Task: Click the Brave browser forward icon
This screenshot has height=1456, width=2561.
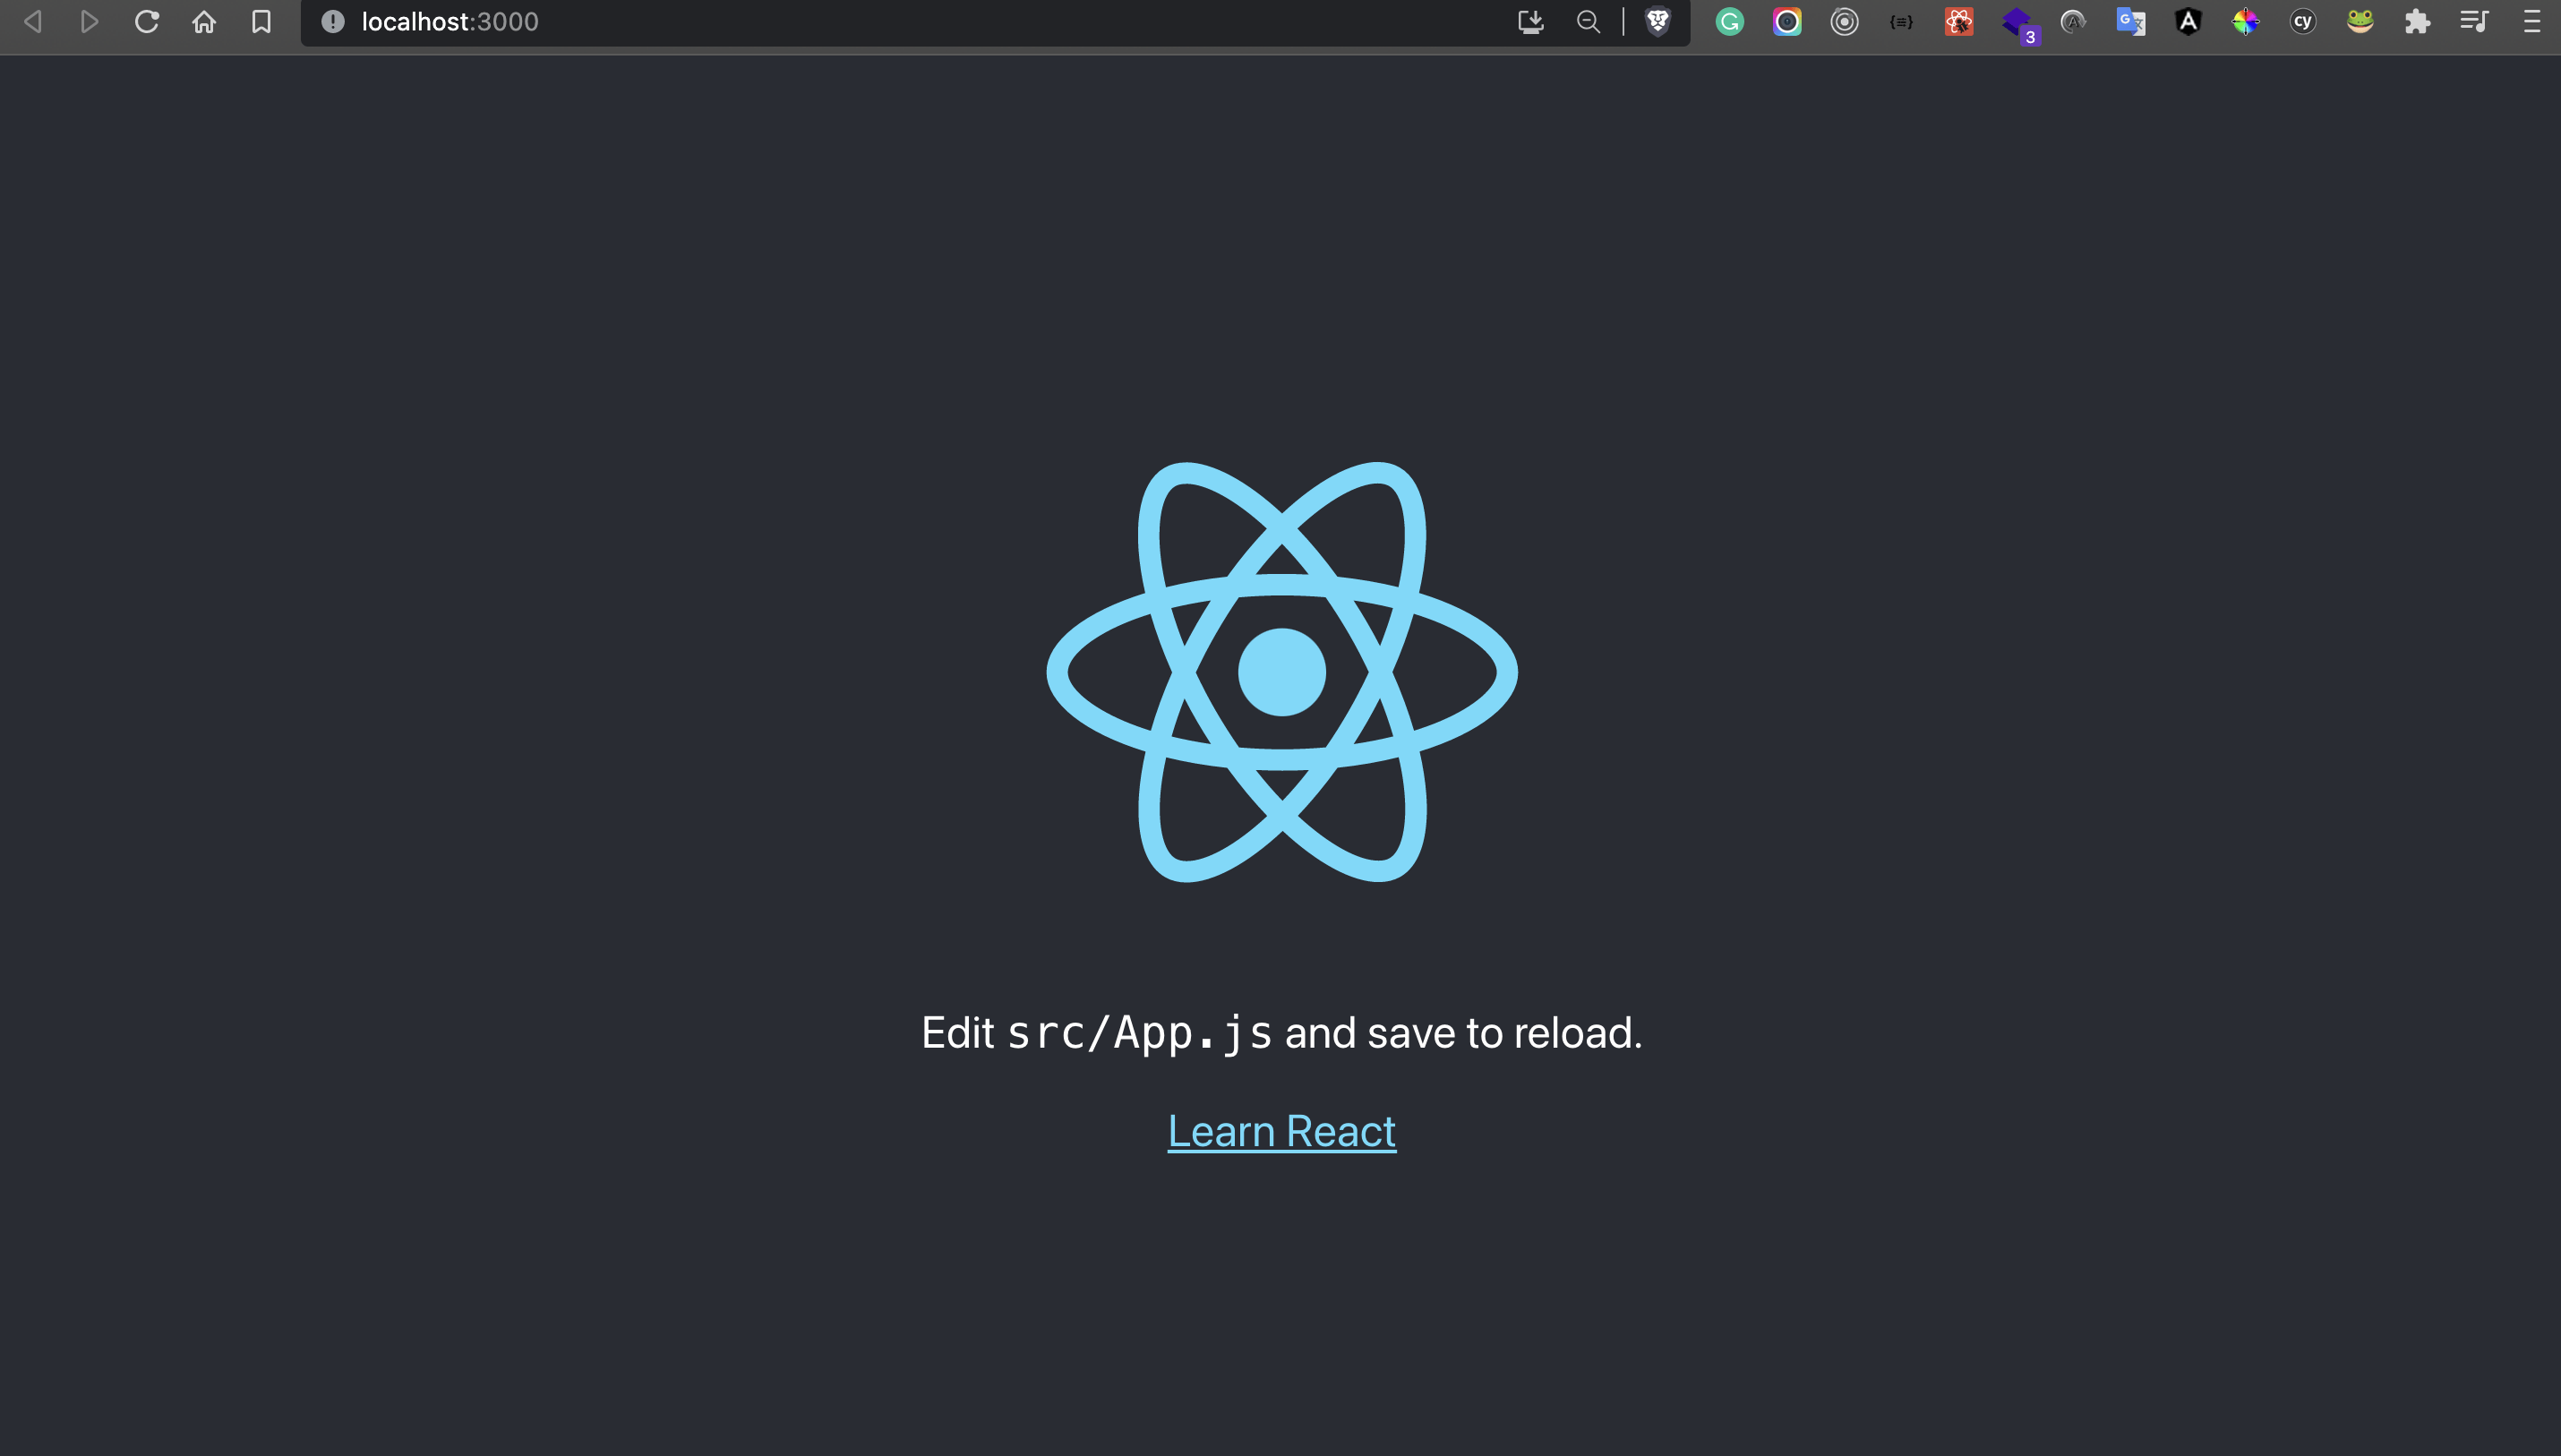Action: [88, 21]
